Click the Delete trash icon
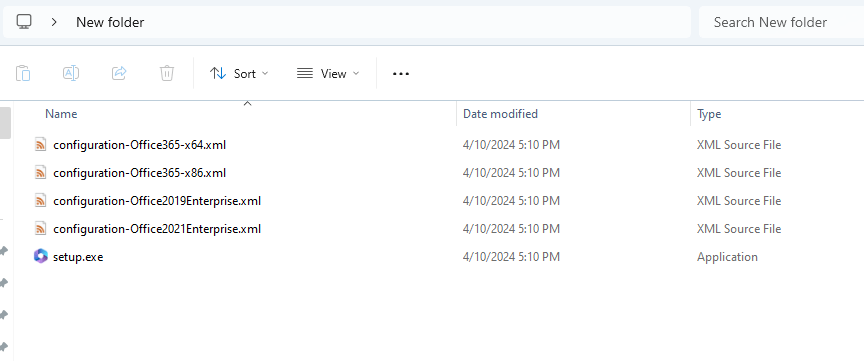864x361 pixels. pyautogui.click(x=167, y=73)
